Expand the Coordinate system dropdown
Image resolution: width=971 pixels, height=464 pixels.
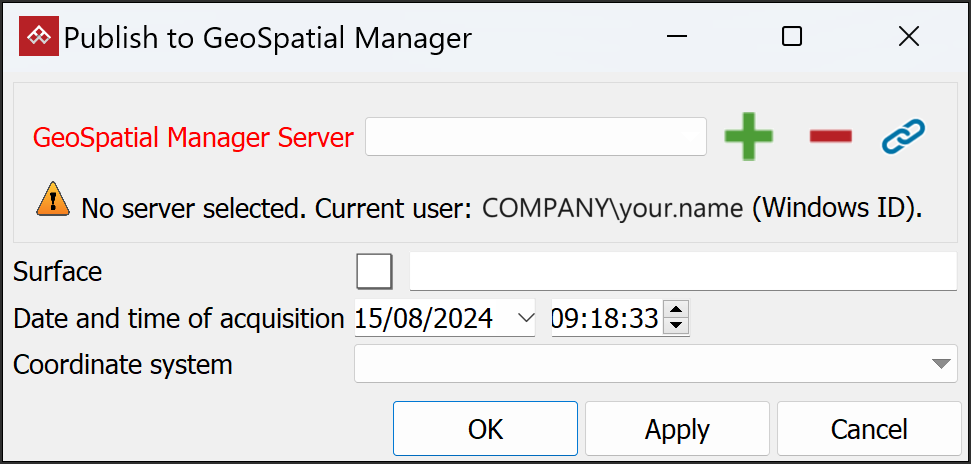[940, 364]
